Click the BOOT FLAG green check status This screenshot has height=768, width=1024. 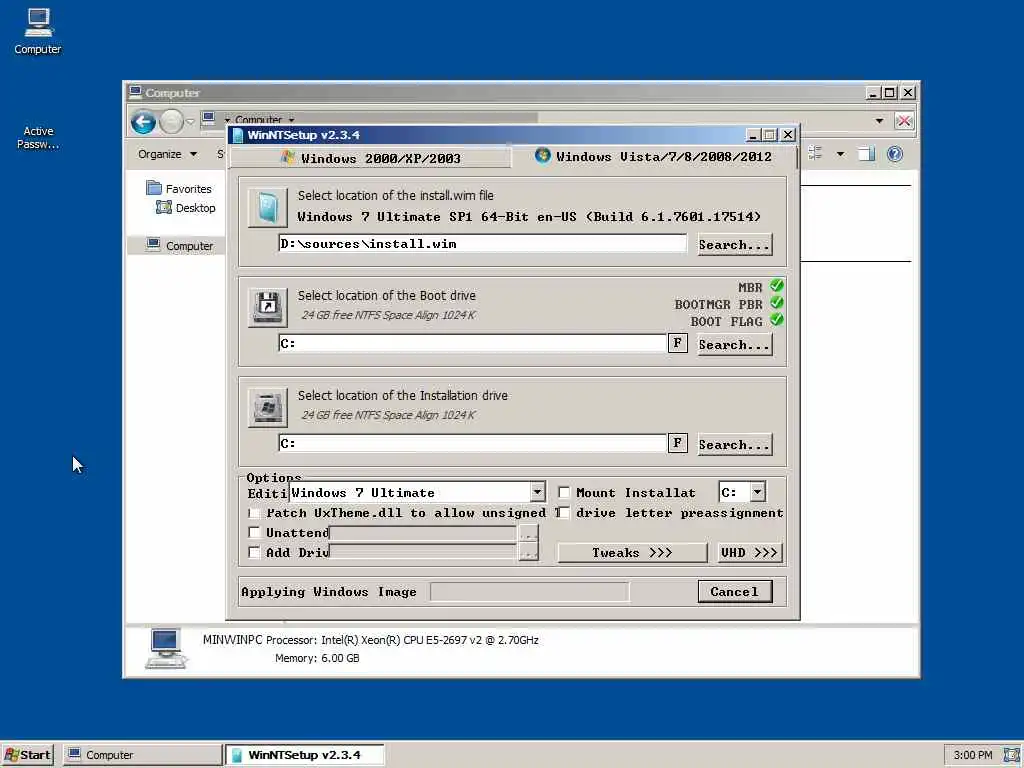coord(776,320)
